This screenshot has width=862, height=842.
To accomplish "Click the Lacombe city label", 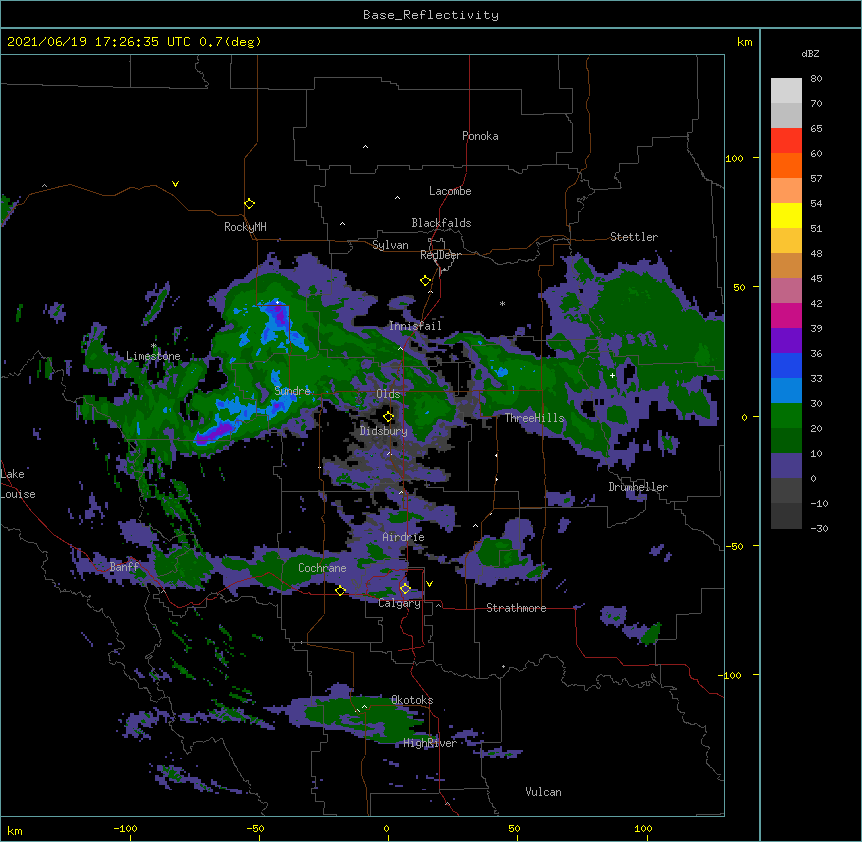I will coord(450,191).
